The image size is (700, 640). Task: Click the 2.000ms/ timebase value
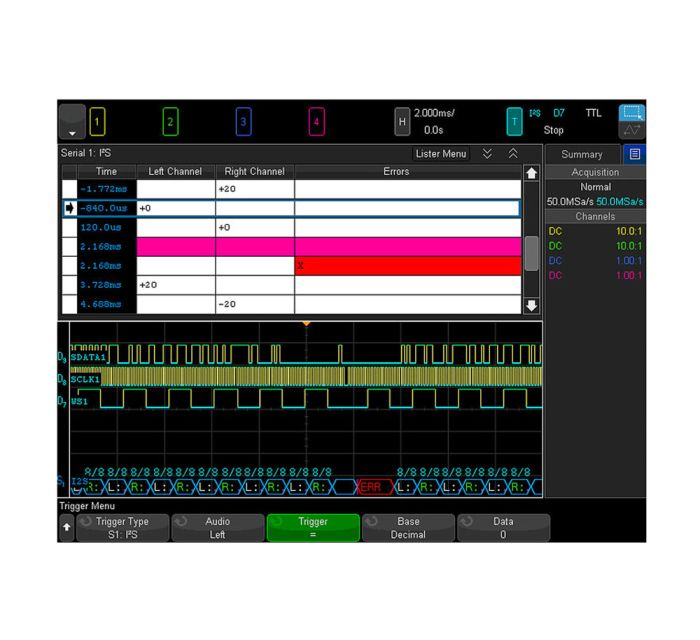(433, 113)
